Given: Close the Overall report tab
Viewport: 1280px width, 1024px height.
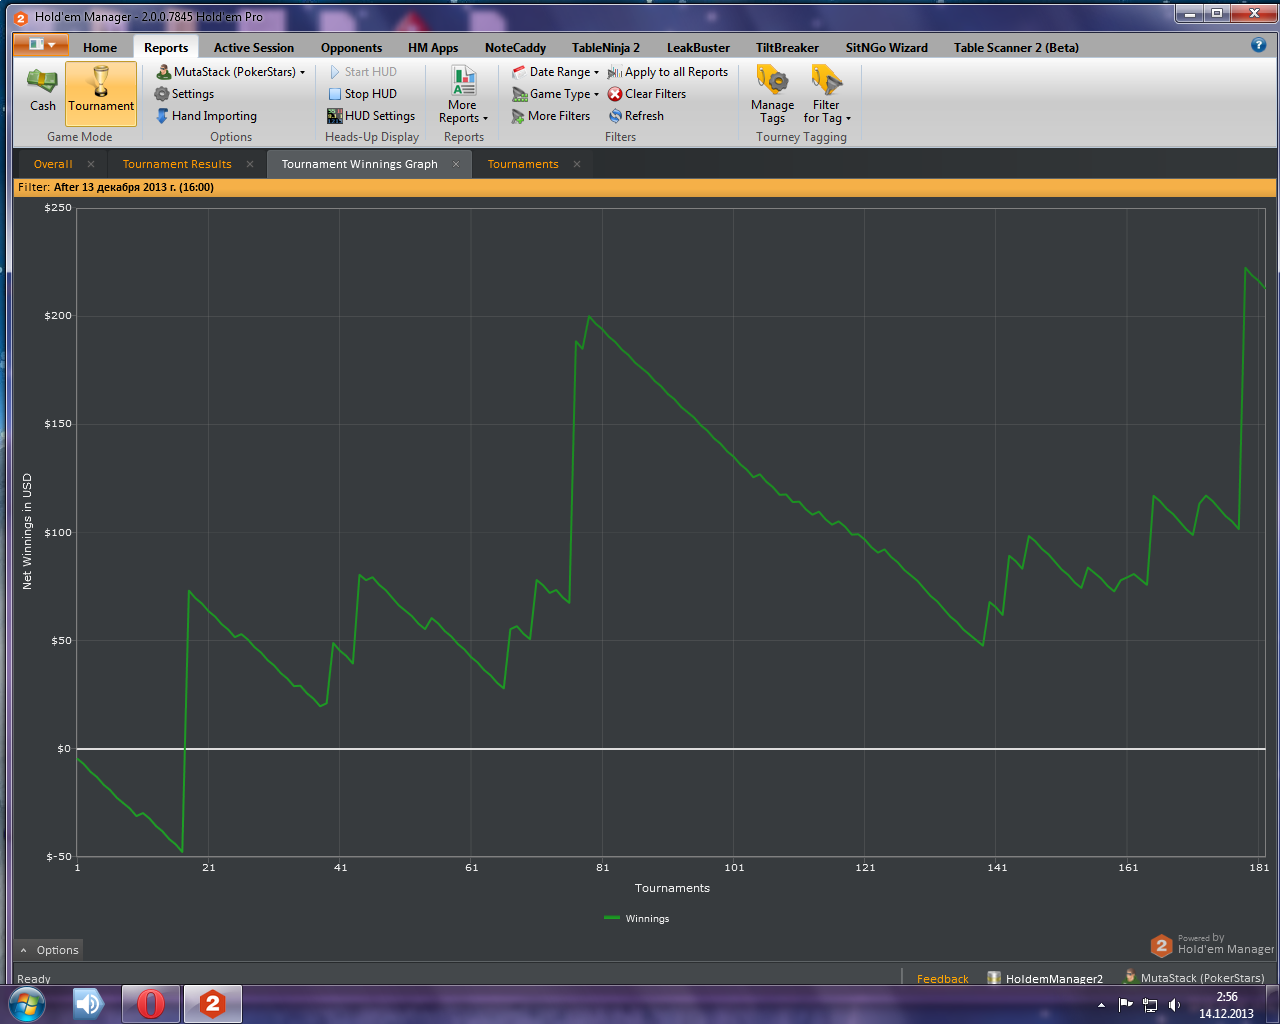Looking at the screenshot, I should 91,164.
